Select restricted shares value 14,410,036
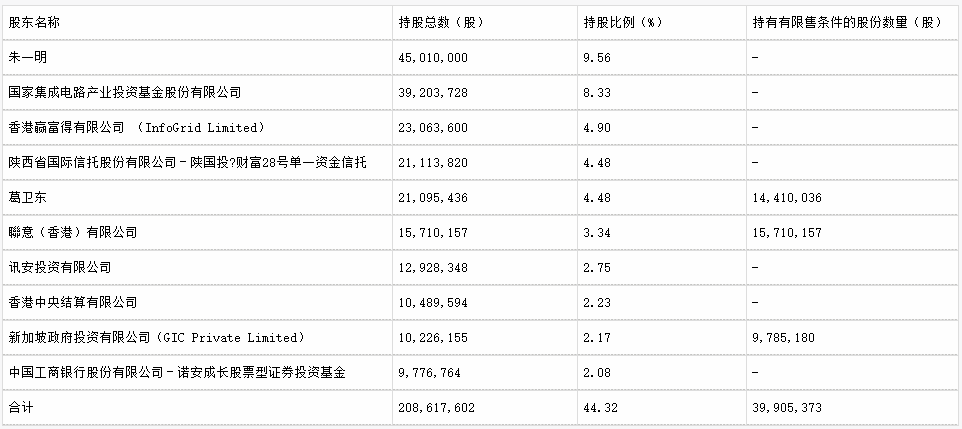962x429 pixels. (786, 198)
